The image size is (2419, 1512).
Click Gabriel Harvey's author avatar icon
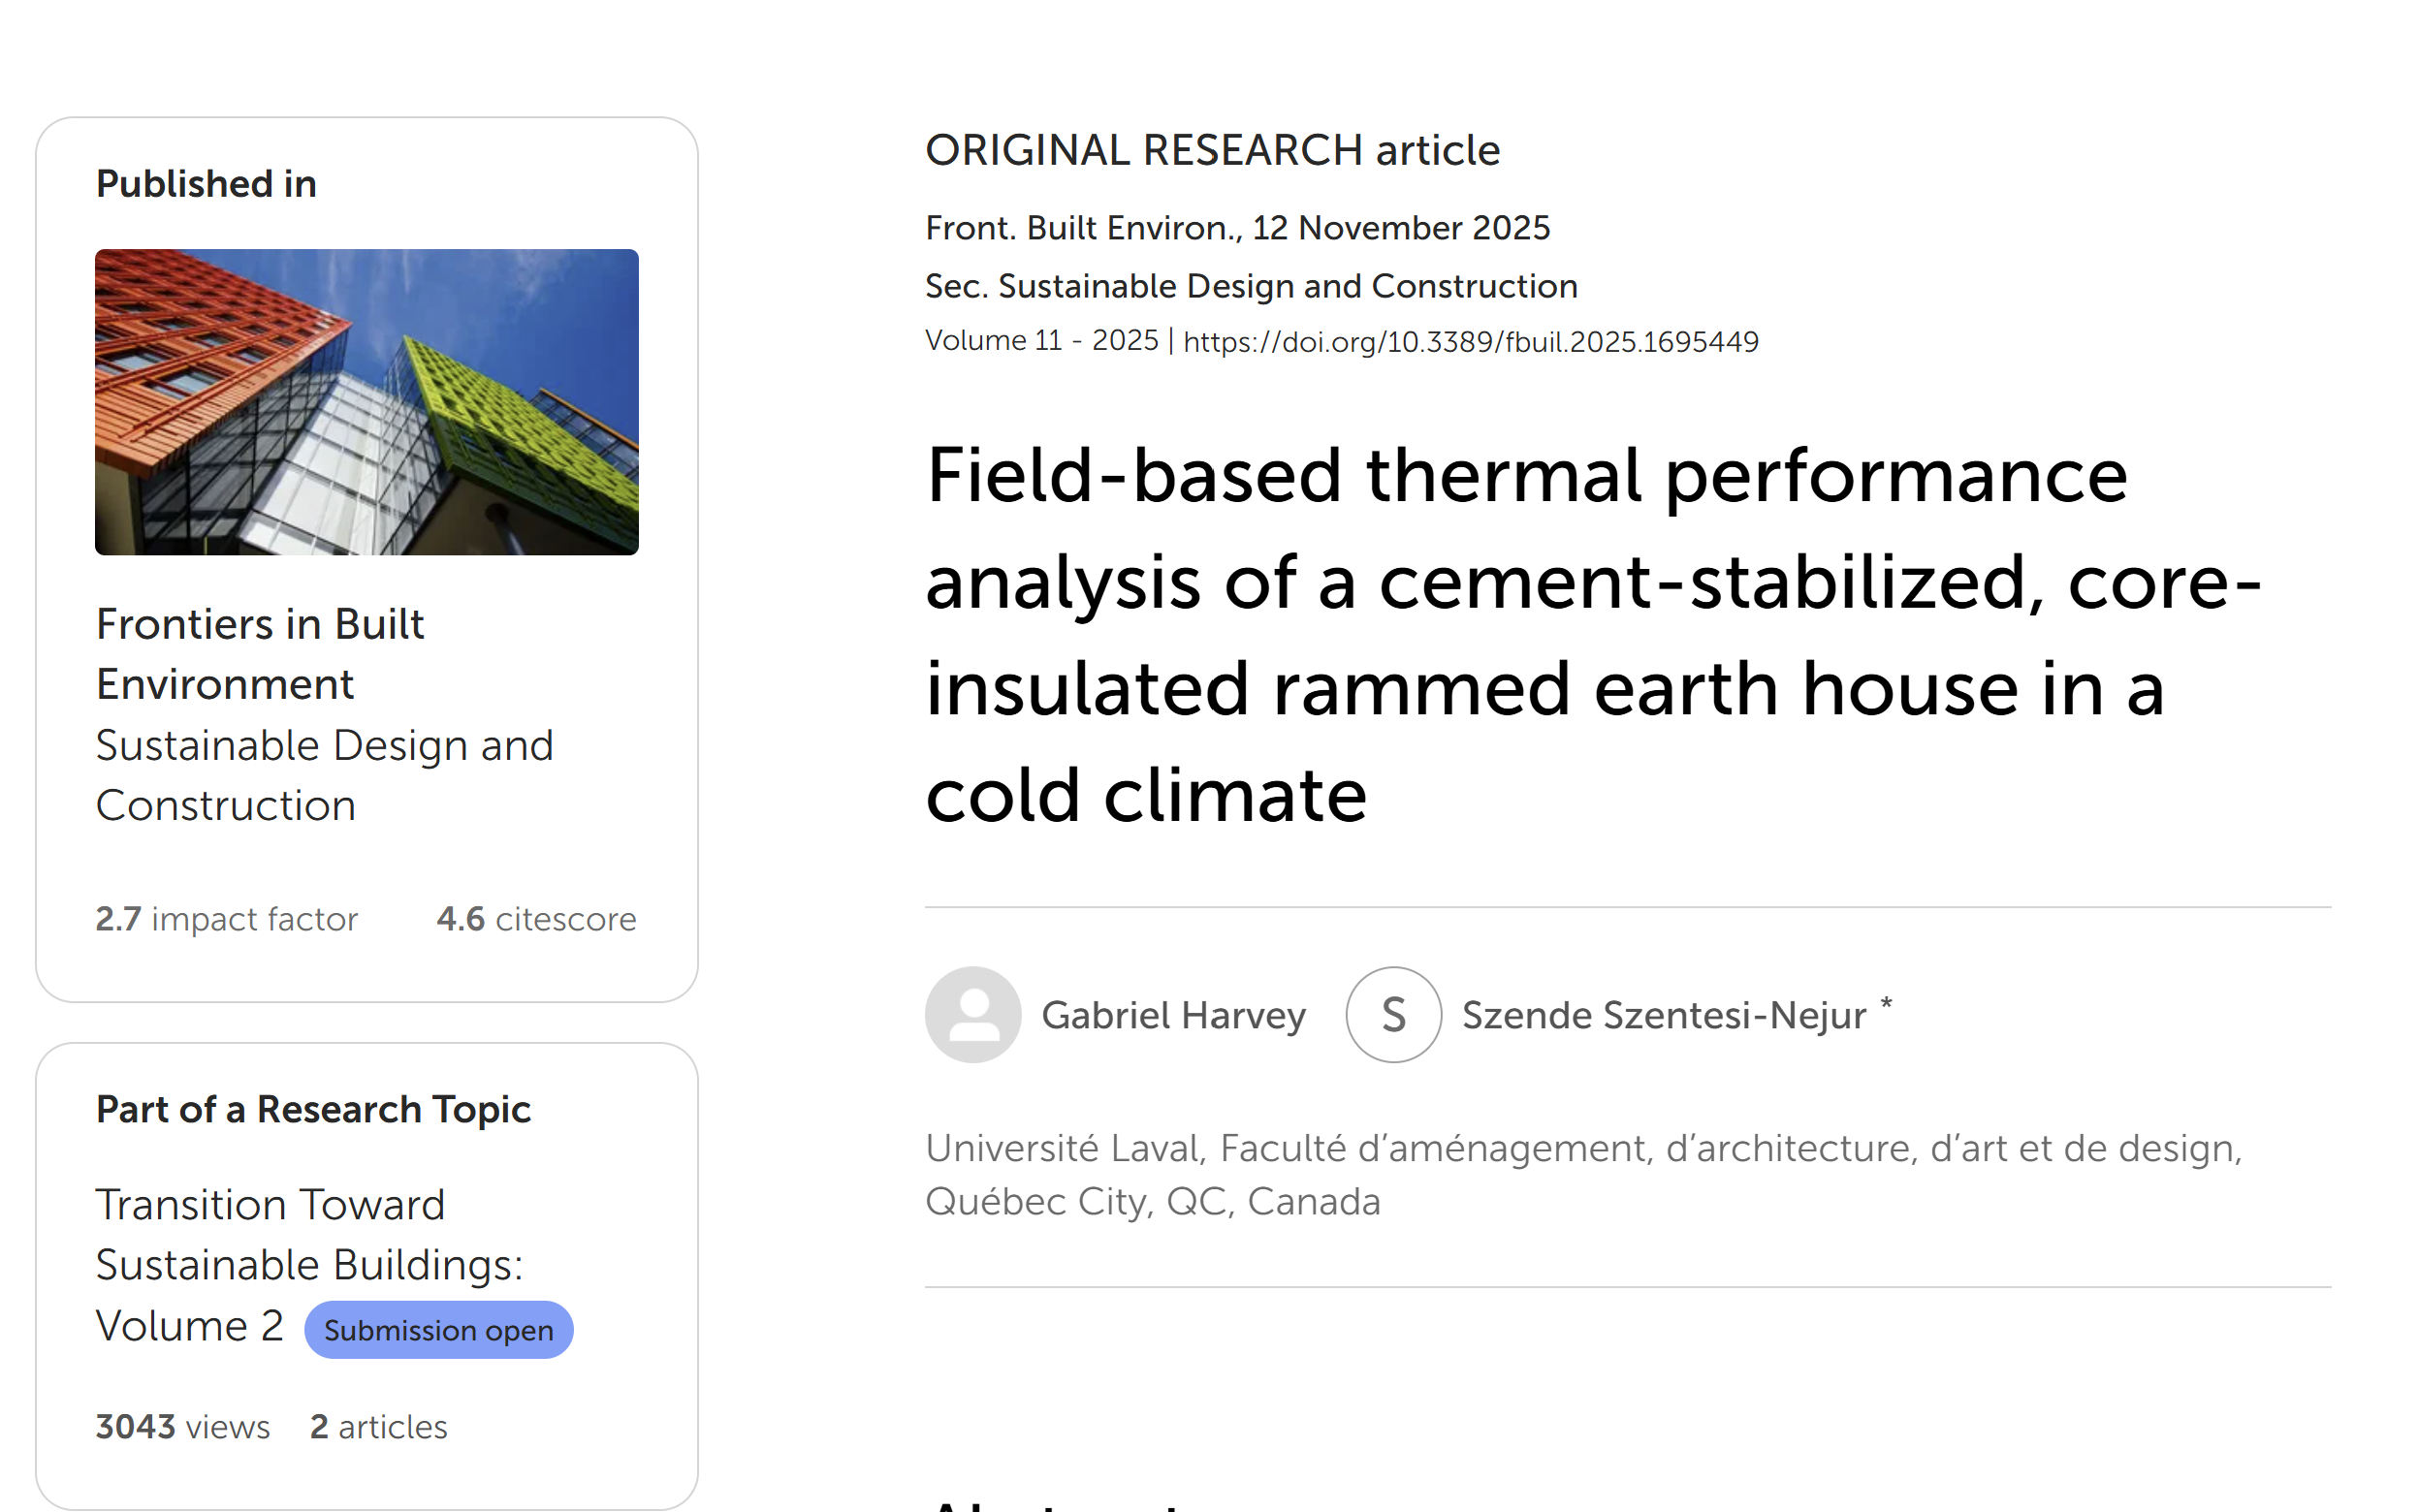click(974, 1014)
